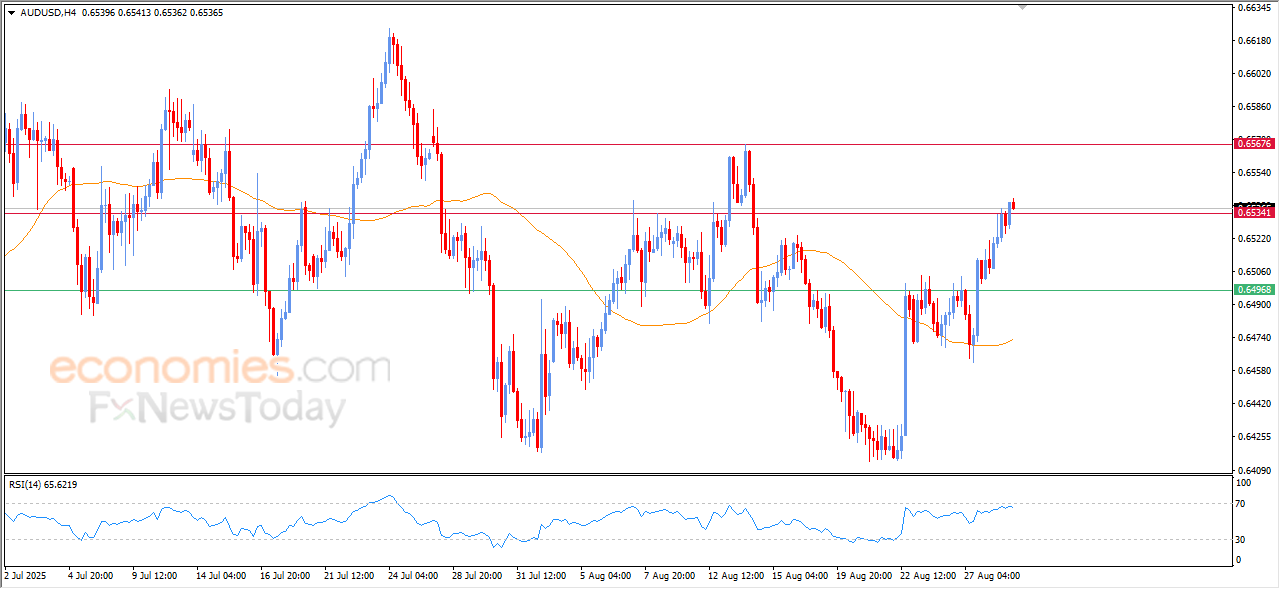Click the red 0.65676 price level tag
The width and height of the screenshot is (1280, 589).
[x=1254, y=144]
